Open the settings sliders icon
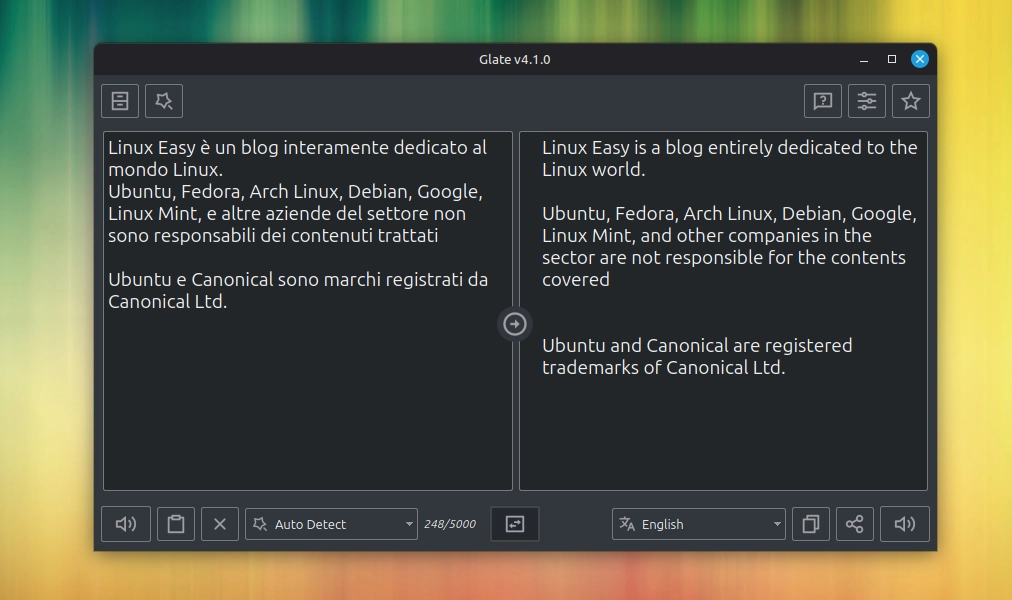The width and height of the screenshot is (1012, 600). coord(867,100)
